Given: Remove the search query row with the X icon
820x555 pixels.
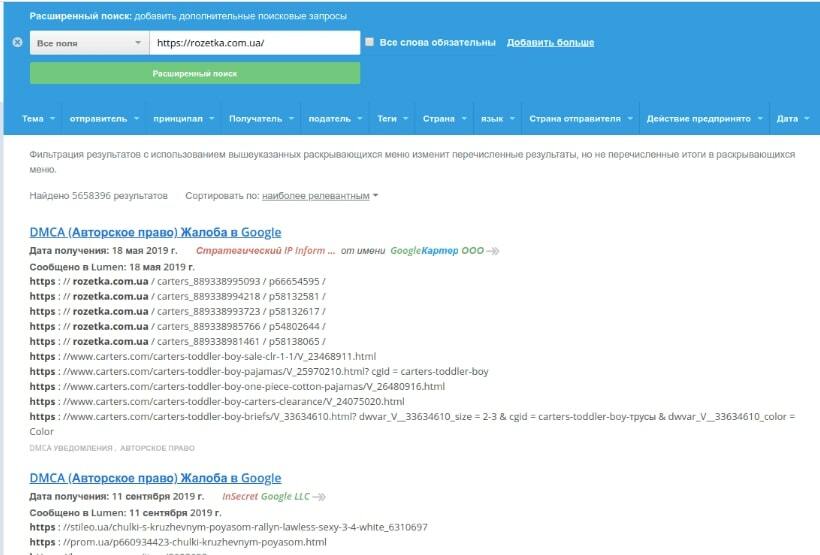Looking at the screenshot, I should pos(17,42).
